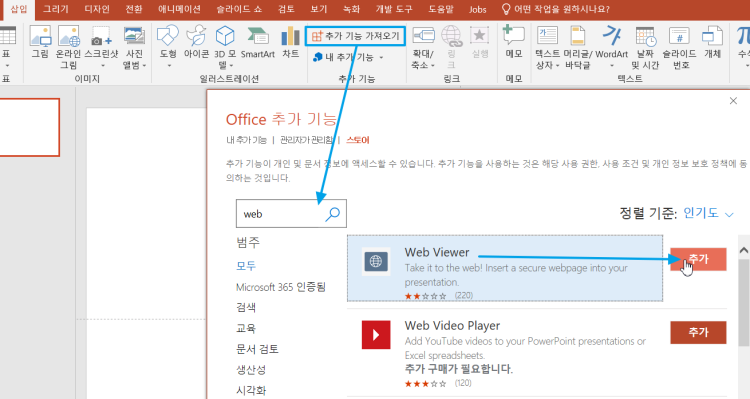750x399 pixels.
Task: Open the 관리자가 관리함 link
Action: [x=306, y=140]
